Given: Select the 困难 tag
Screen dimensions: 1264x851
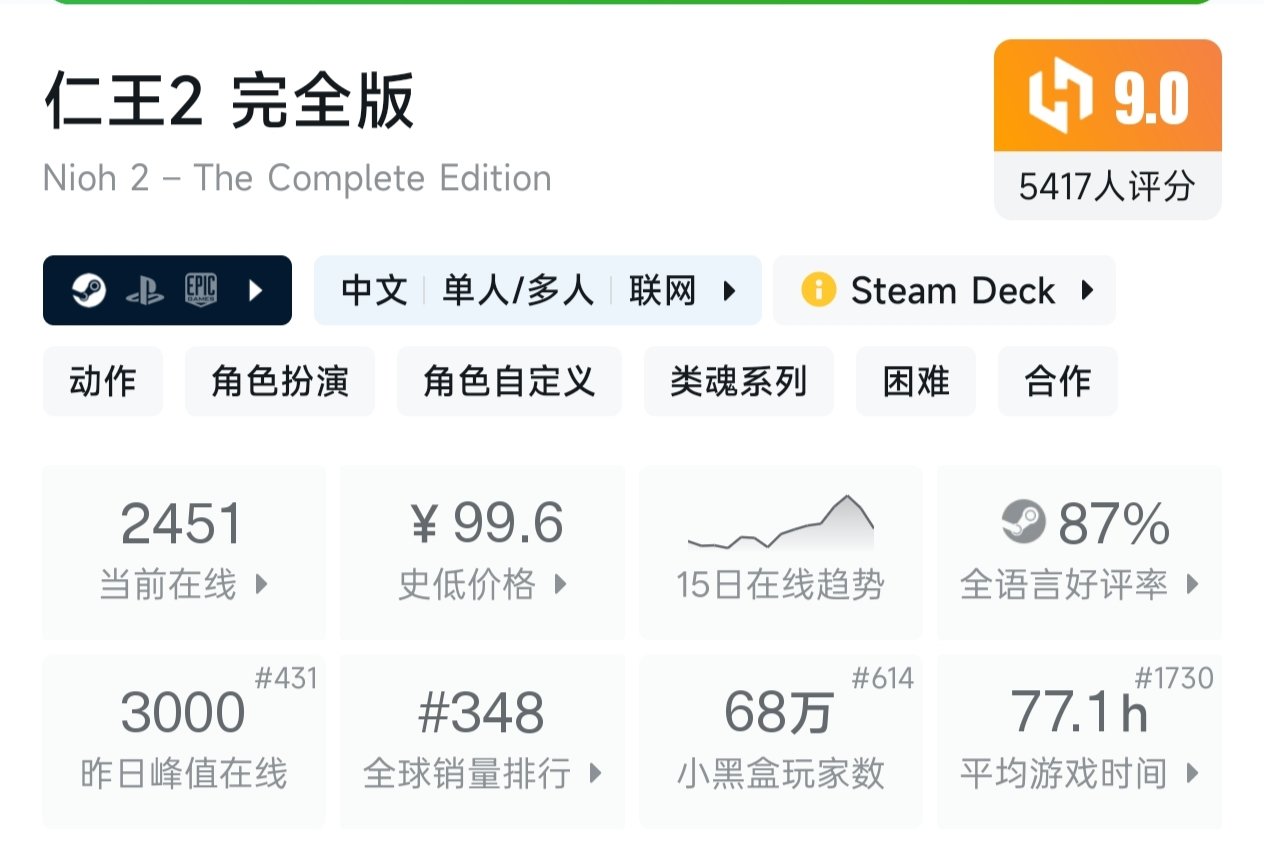Looking at the screenshot, I should 916,381.
